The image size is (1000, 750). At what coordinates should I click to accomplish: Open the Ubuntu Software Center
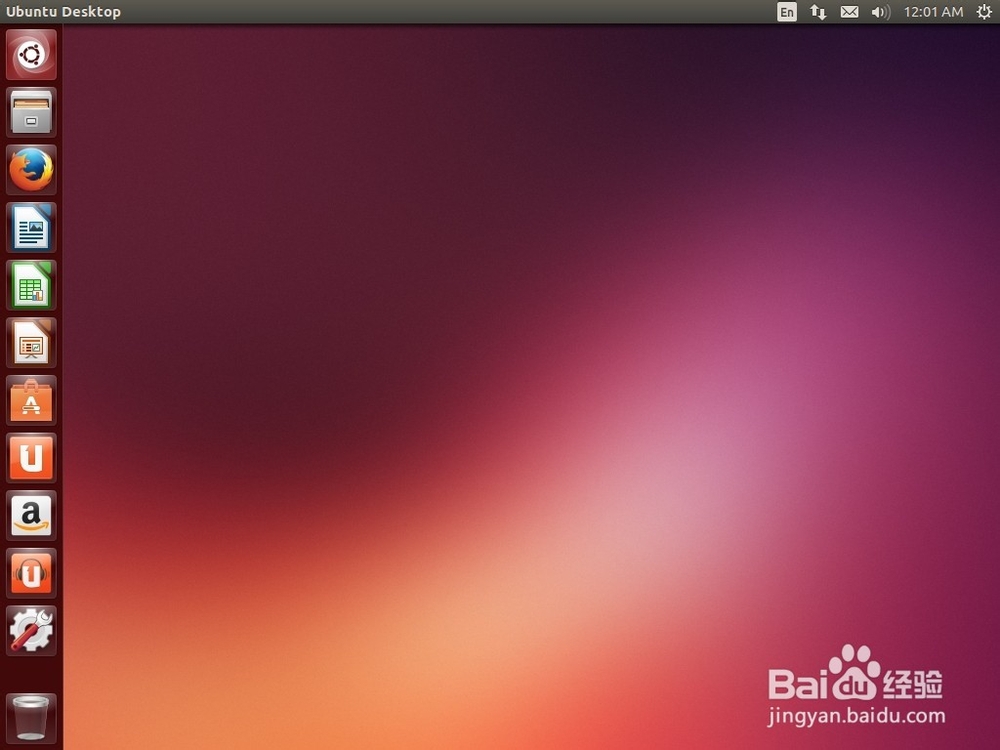tap(30, 401)
